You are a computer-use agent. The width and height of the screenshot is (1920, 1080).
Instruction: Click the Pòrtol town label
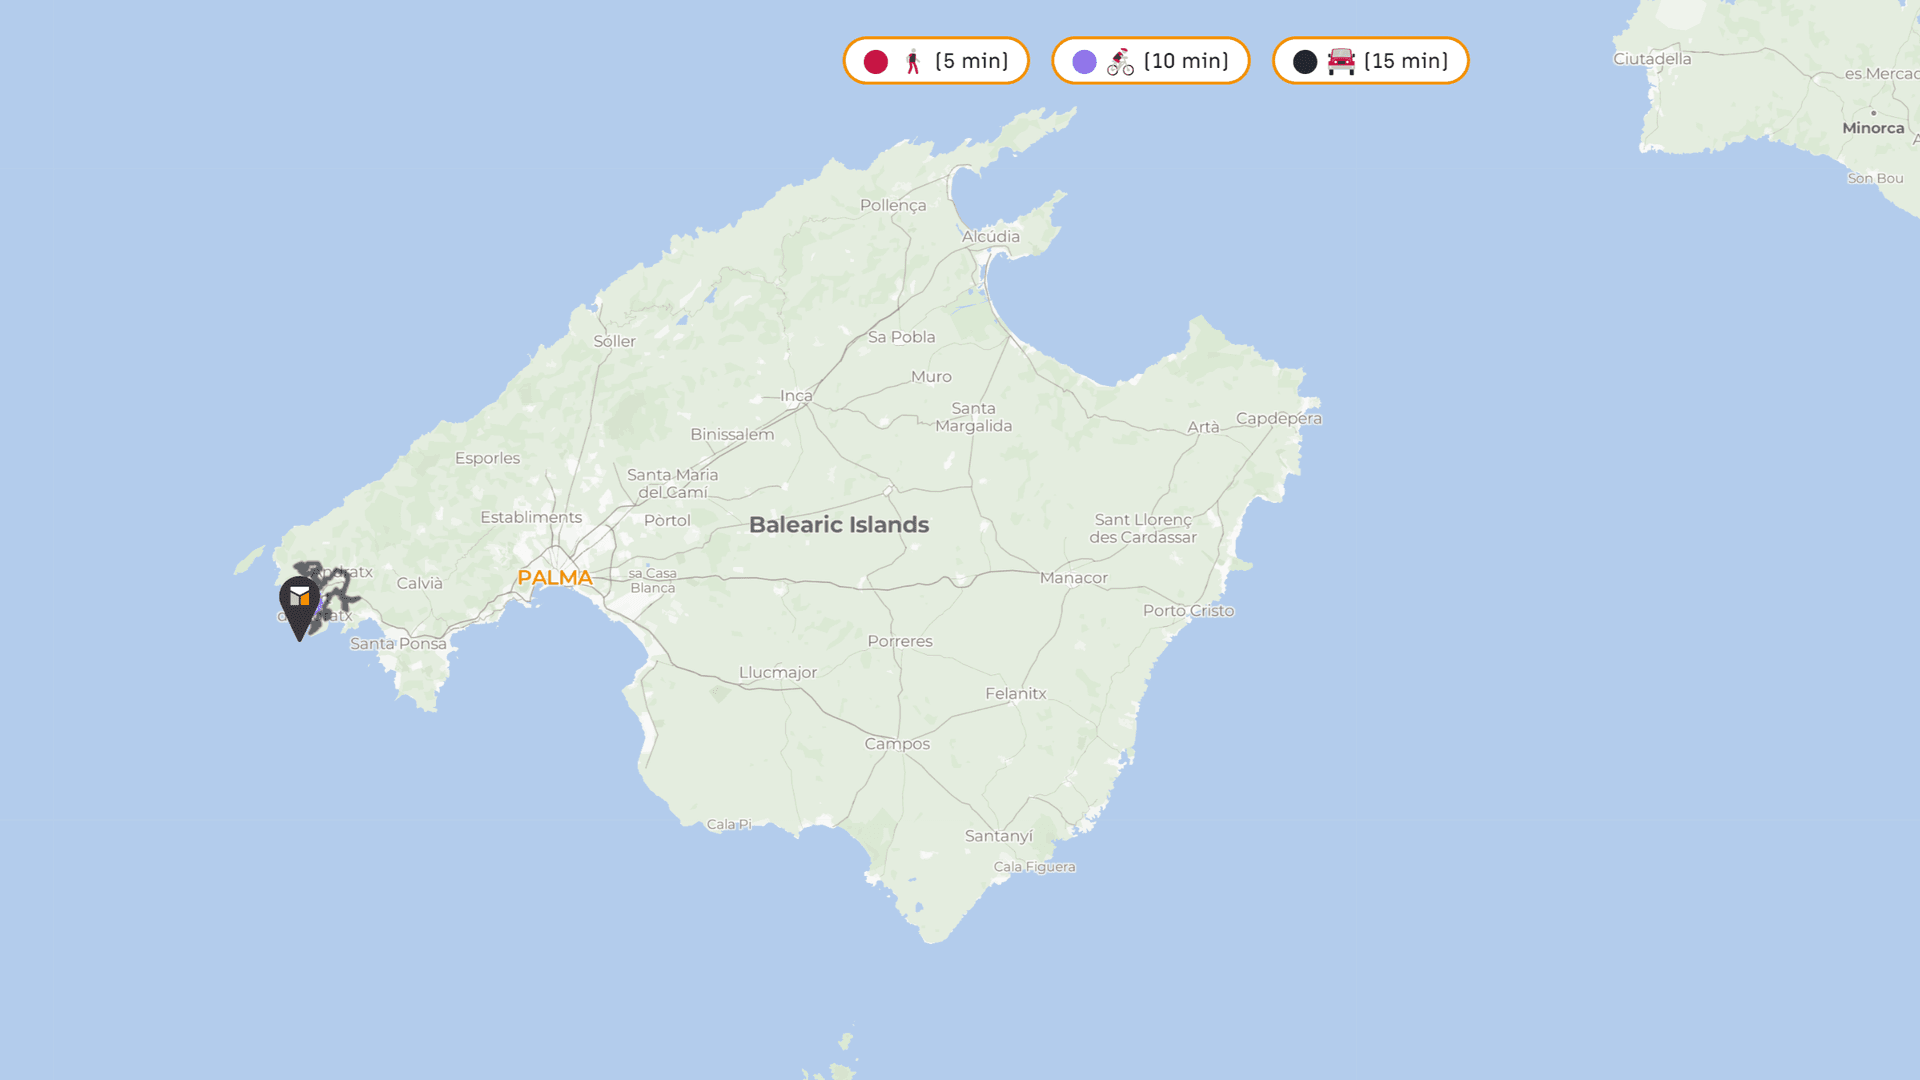(x=667, y=521)
